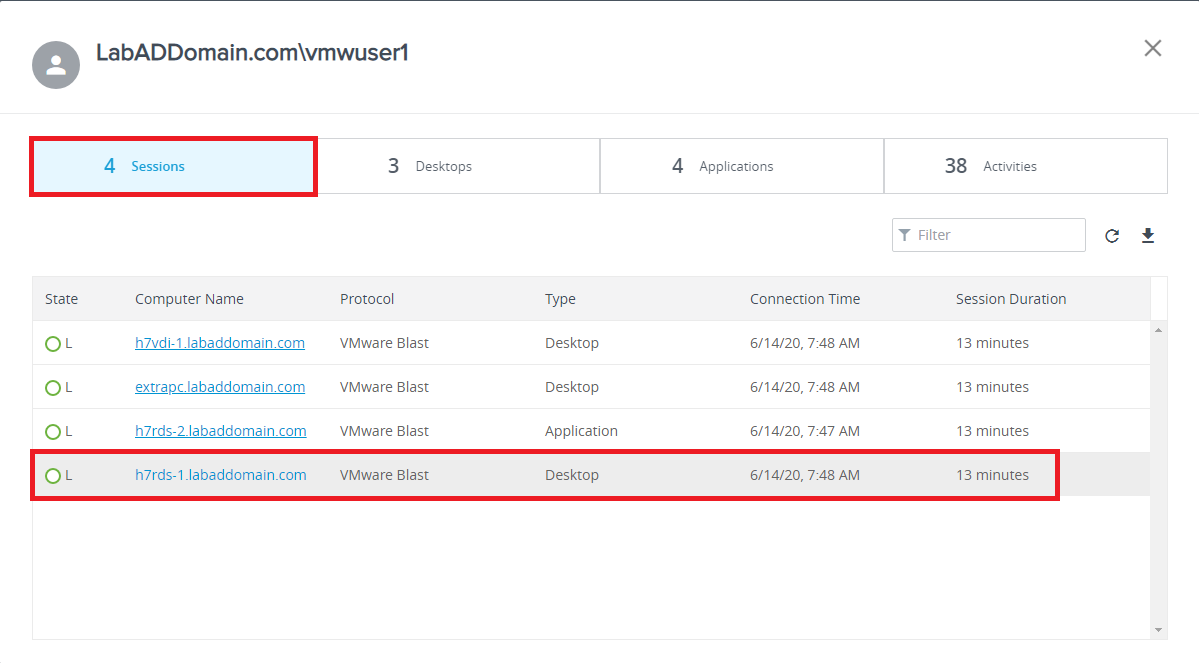Image resolution: width=1199 pixels, height=663 pixels.
Task: Click the state circle for h7vdi-1
Action: (x=53, y=344)
